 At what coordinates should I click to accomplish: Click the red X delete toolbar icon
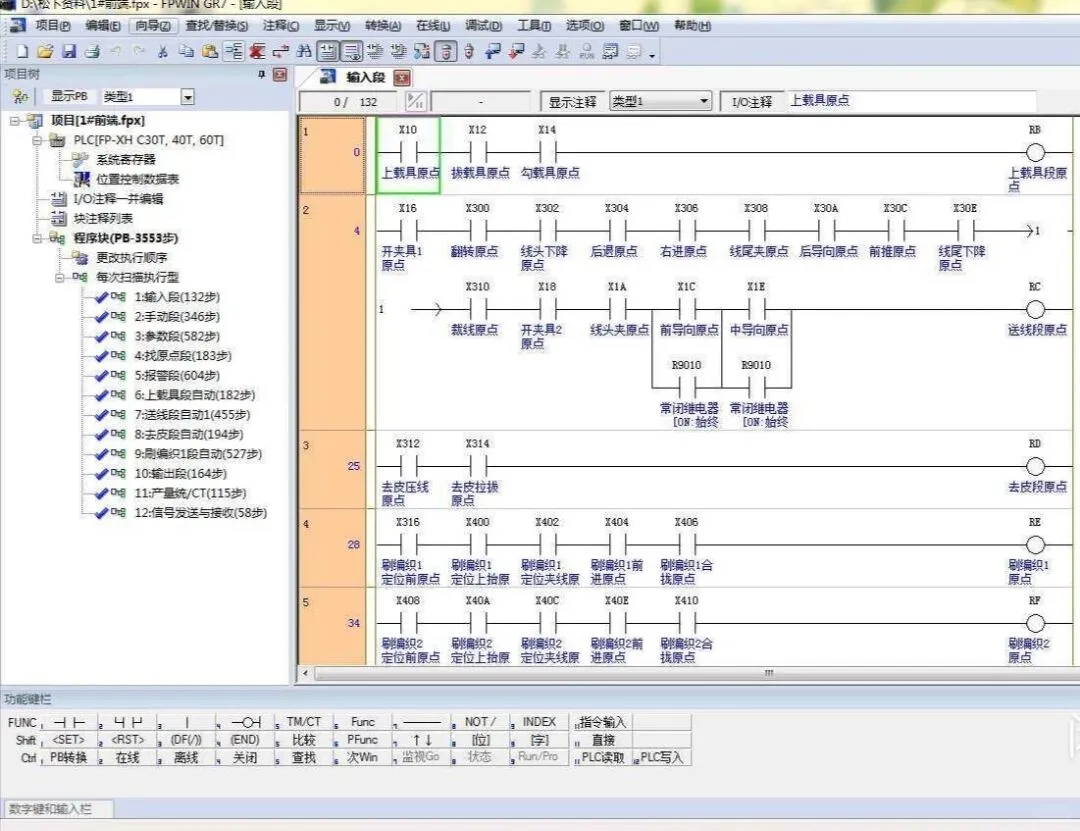[258, 51]
